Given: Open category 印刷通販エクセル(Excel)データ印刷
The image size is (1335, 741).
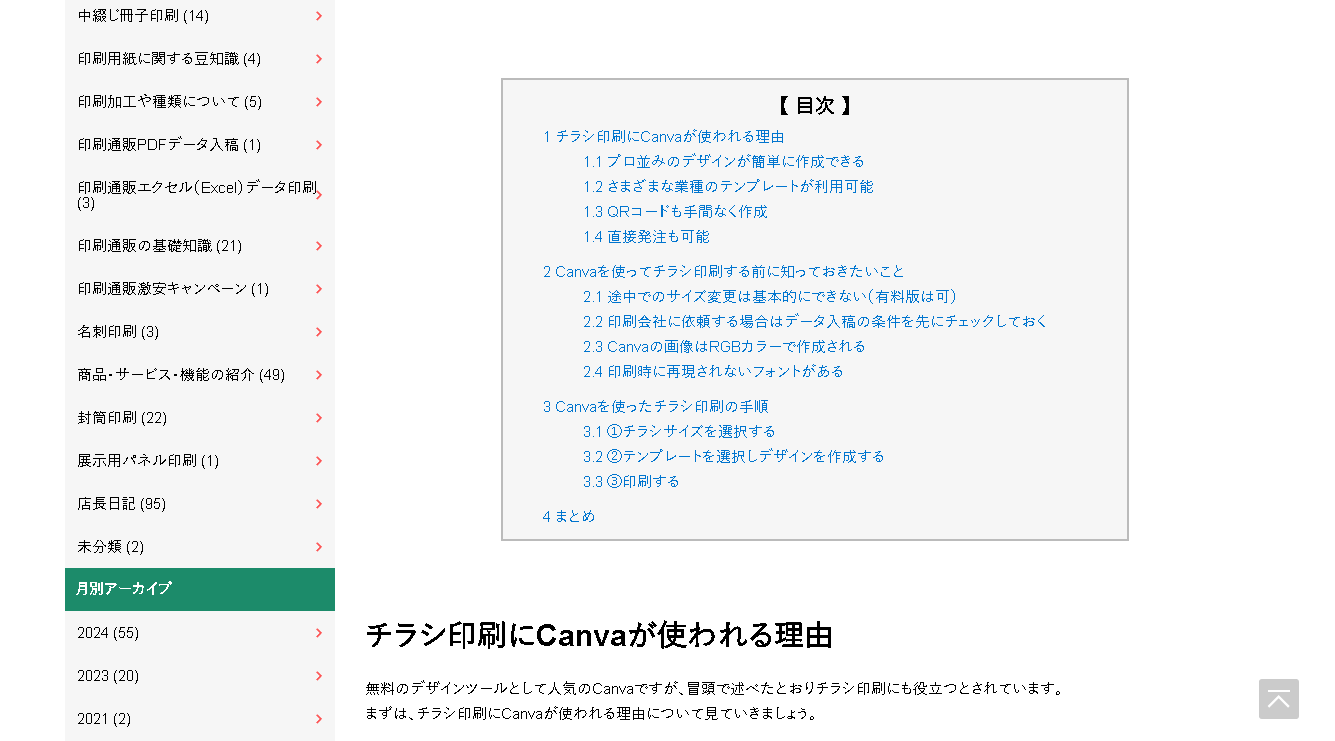Looking at the screenshot, I should [x=200, y=195].
